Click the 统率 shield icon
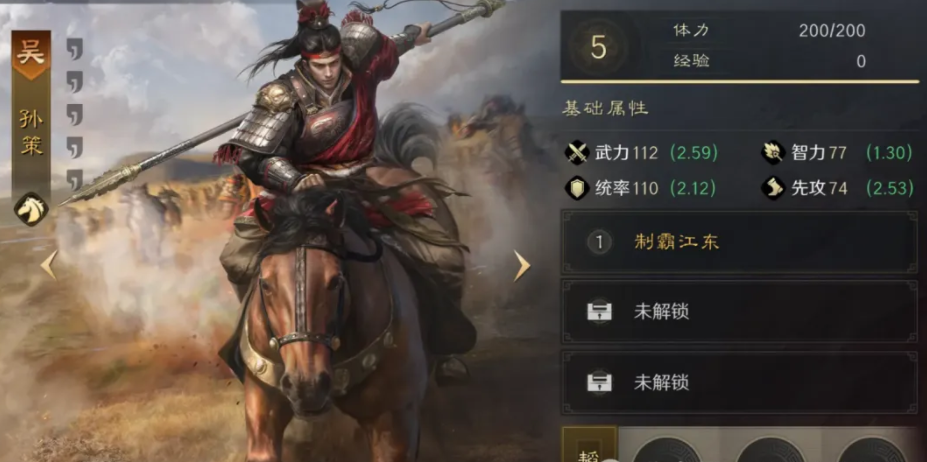Image resolution: width=927 pixels, height=462 pixels. 576,189
